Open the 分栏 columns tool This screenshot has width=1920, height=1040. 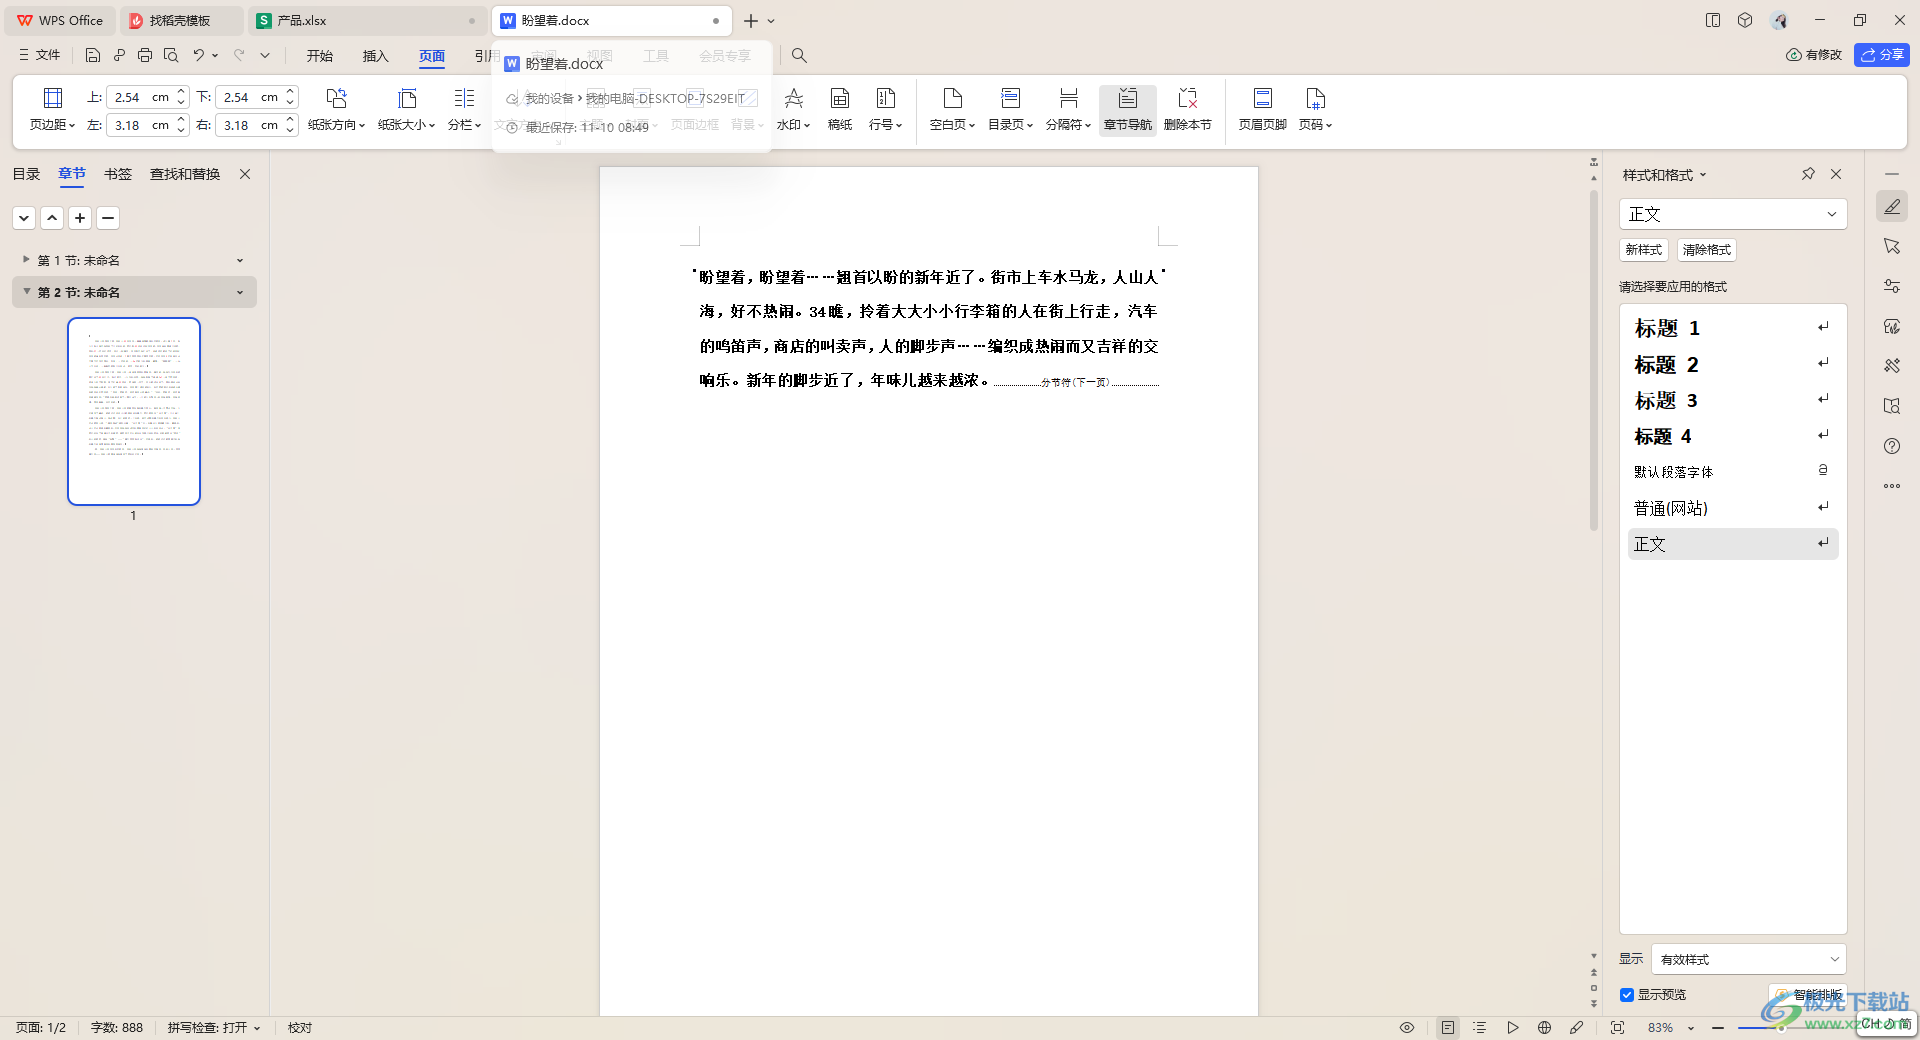[464, 109]
